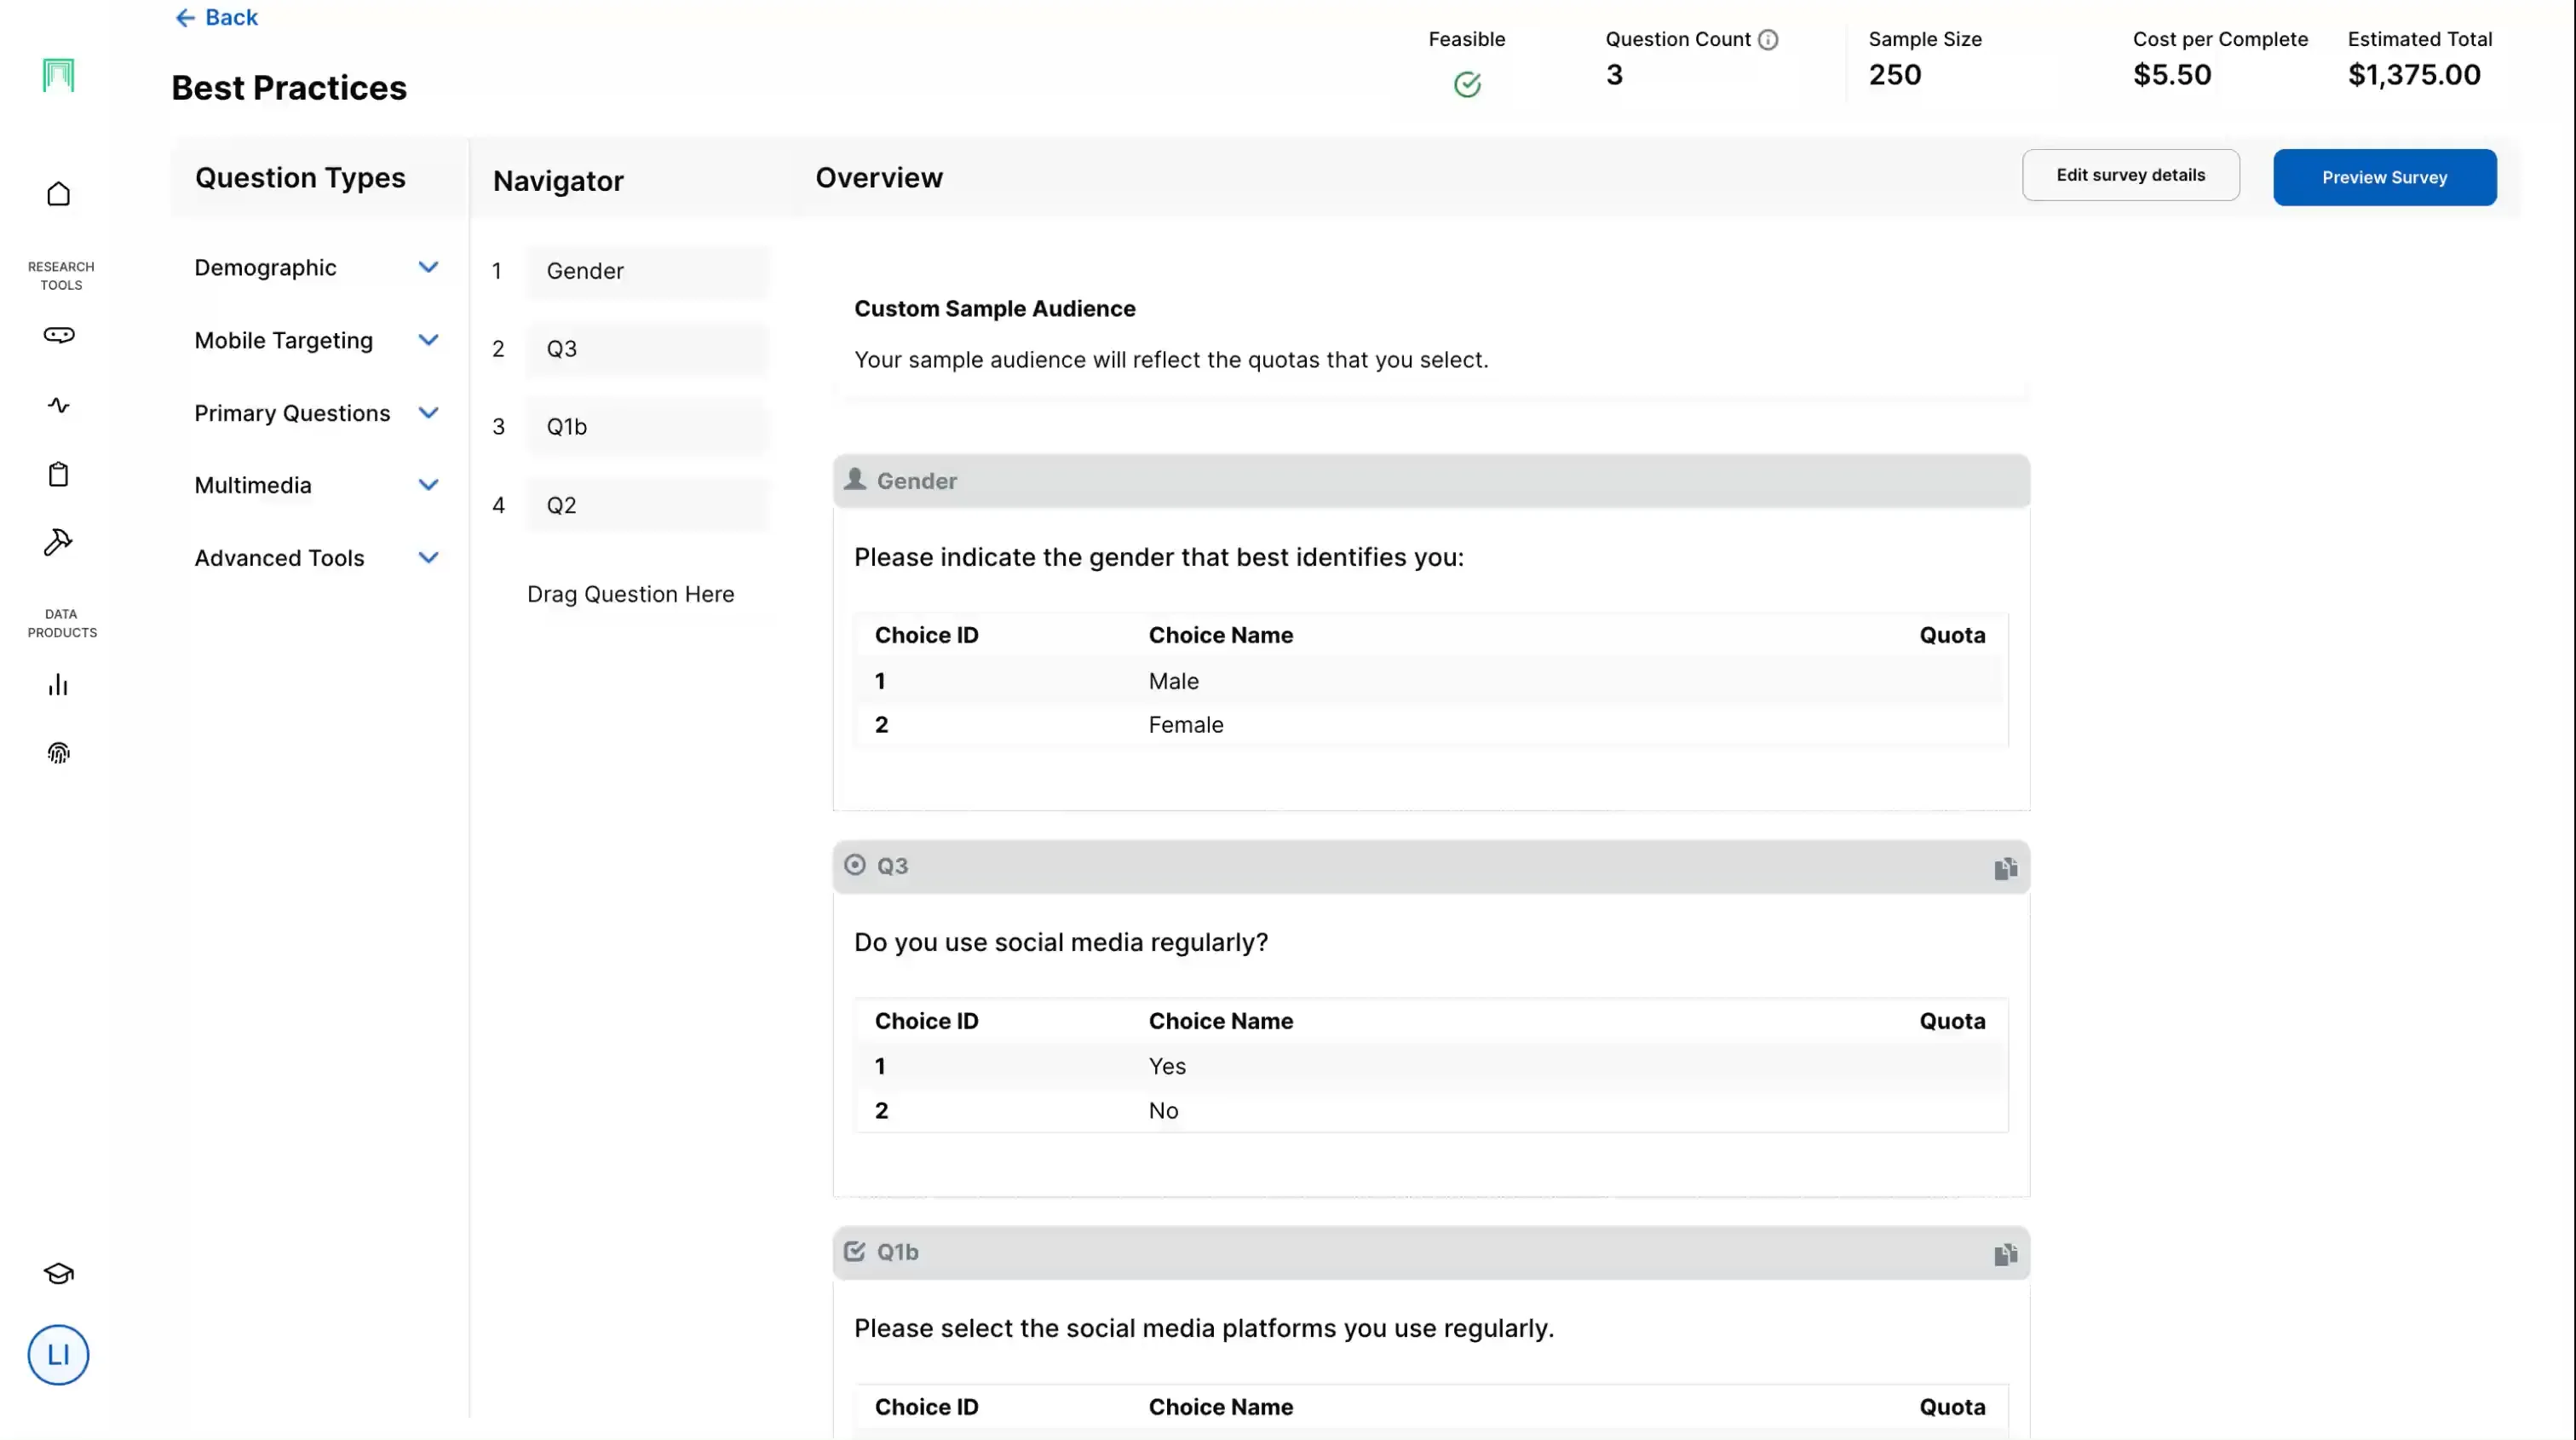
Task: Open the Home icon in the sidebar
Action: (x=59, y=194)
